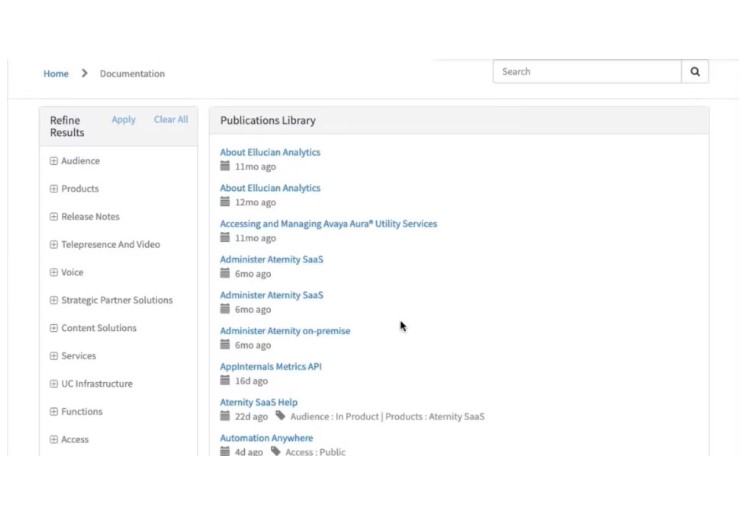Open the AppInternals Metrics API publication
Image resolution: width=746 pixels, height=528 pixels.
pos(270,367)
